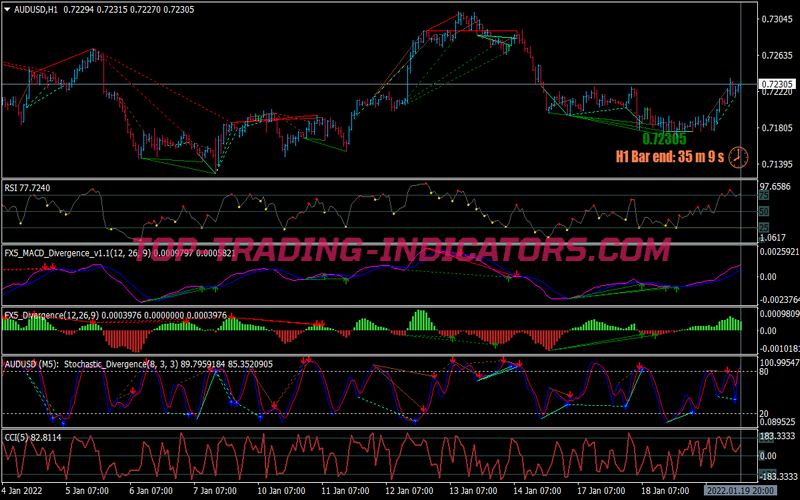
Task: Click the 50 level label in RSI panel
Action: coord(764,212)
